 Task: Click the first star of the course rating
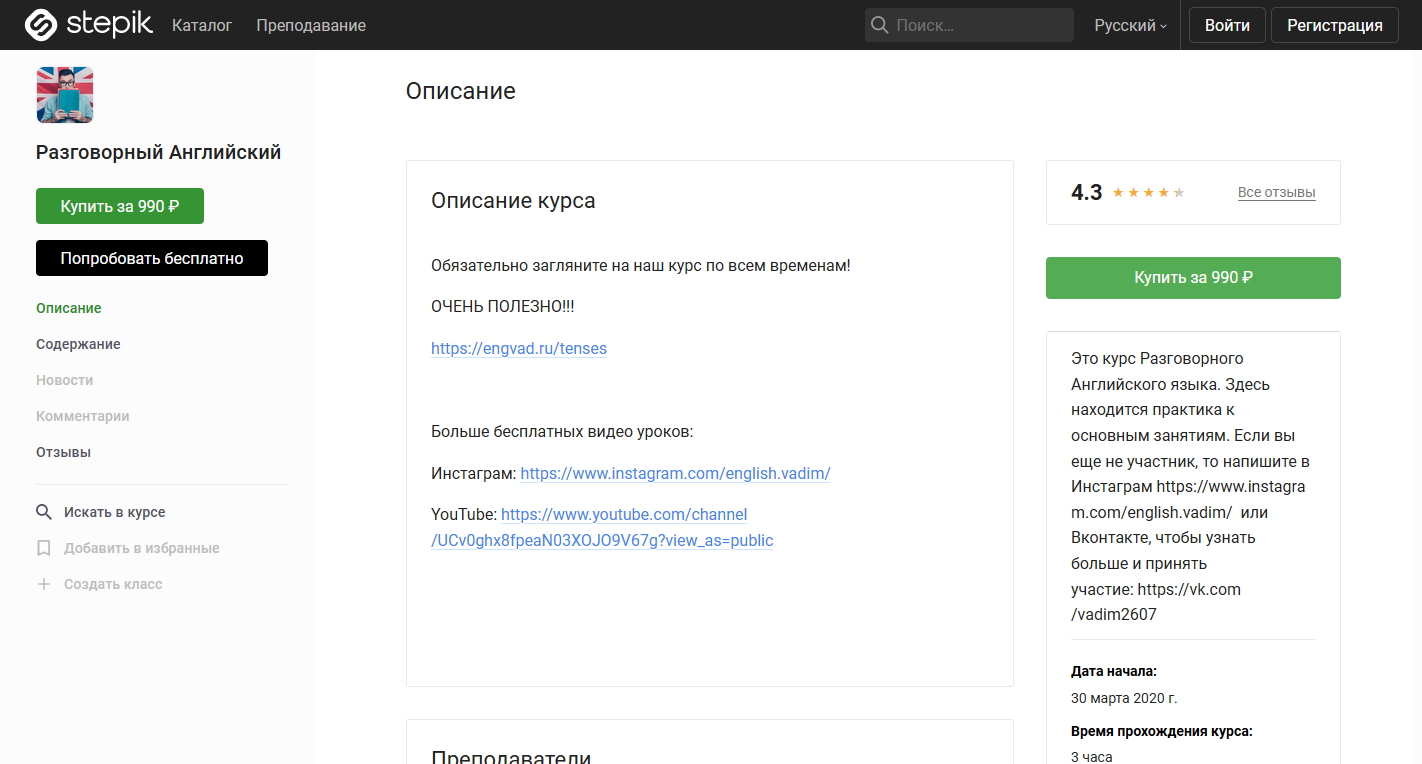(x=1116, y=192)
